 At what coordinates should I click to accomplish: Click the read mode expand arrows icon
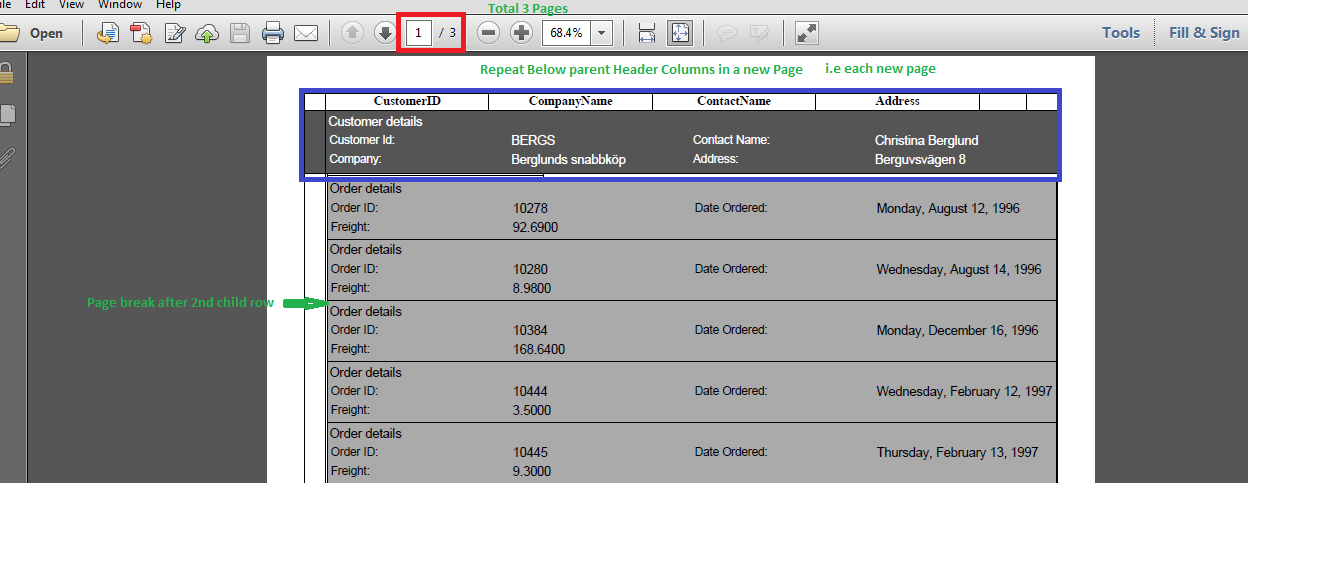[807, 33]
